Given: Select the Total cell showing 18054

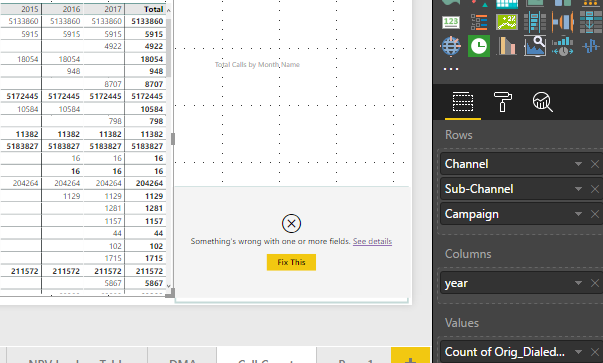Looking at the screenshot, I should [152, 59].
